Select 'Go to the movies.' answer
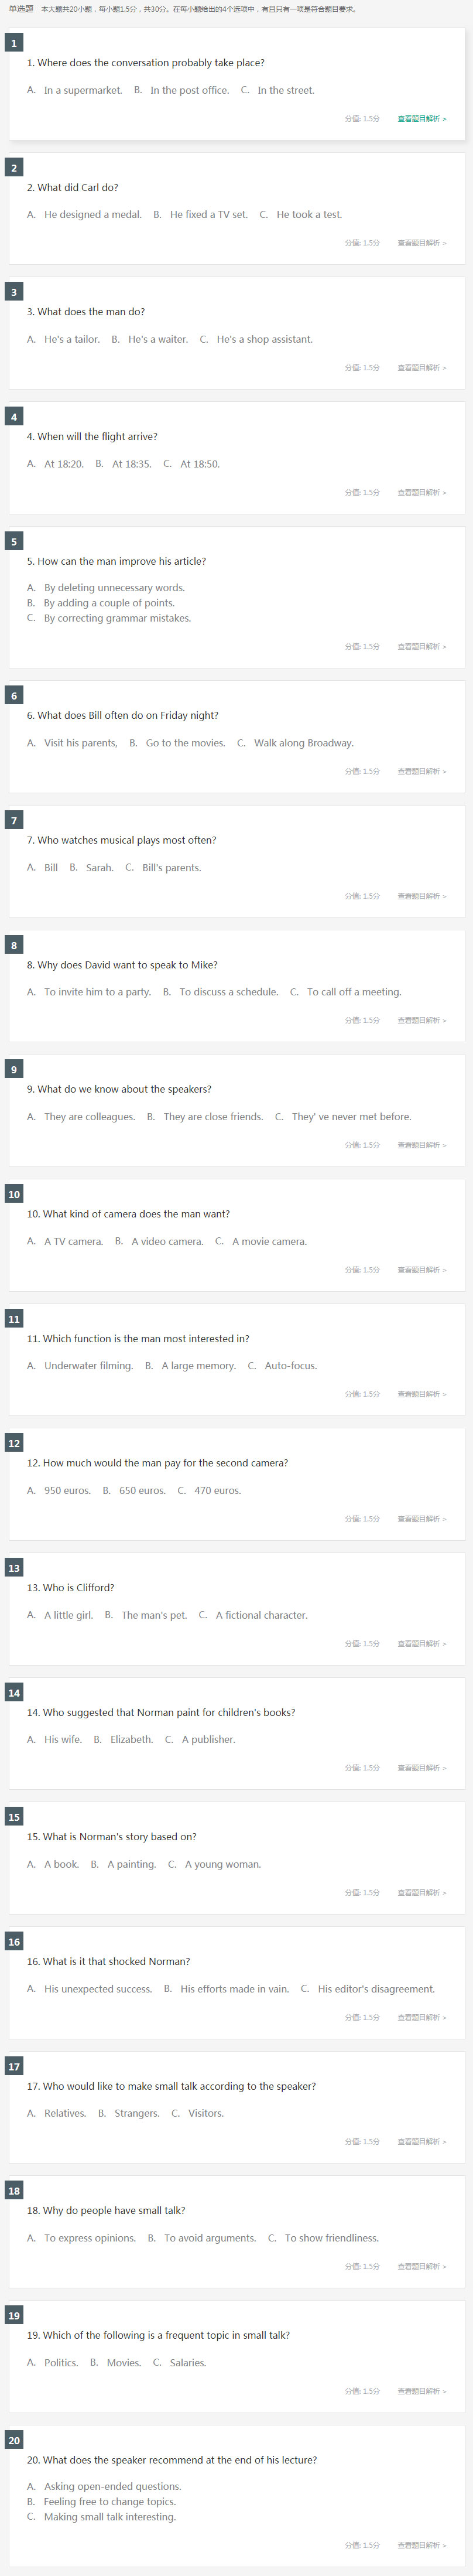 178,743
